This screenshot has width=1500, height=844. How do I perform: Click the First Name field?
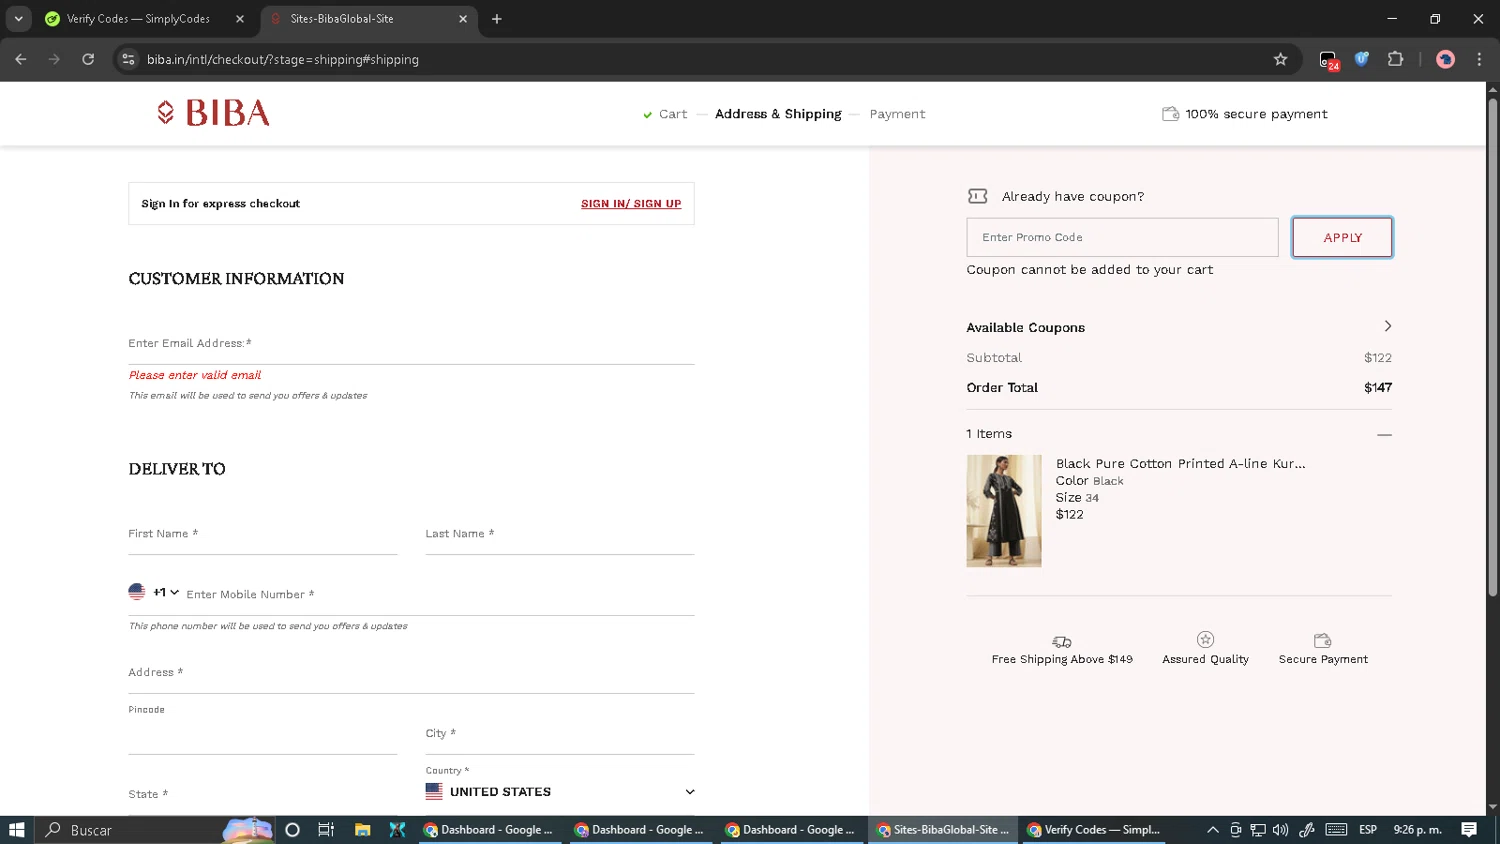(x=263, y=535)
